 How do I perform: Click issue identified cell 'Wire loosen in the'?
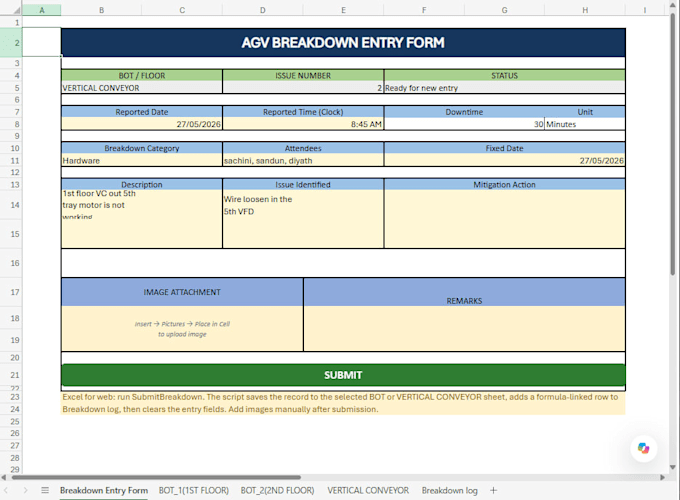point(303,219)
